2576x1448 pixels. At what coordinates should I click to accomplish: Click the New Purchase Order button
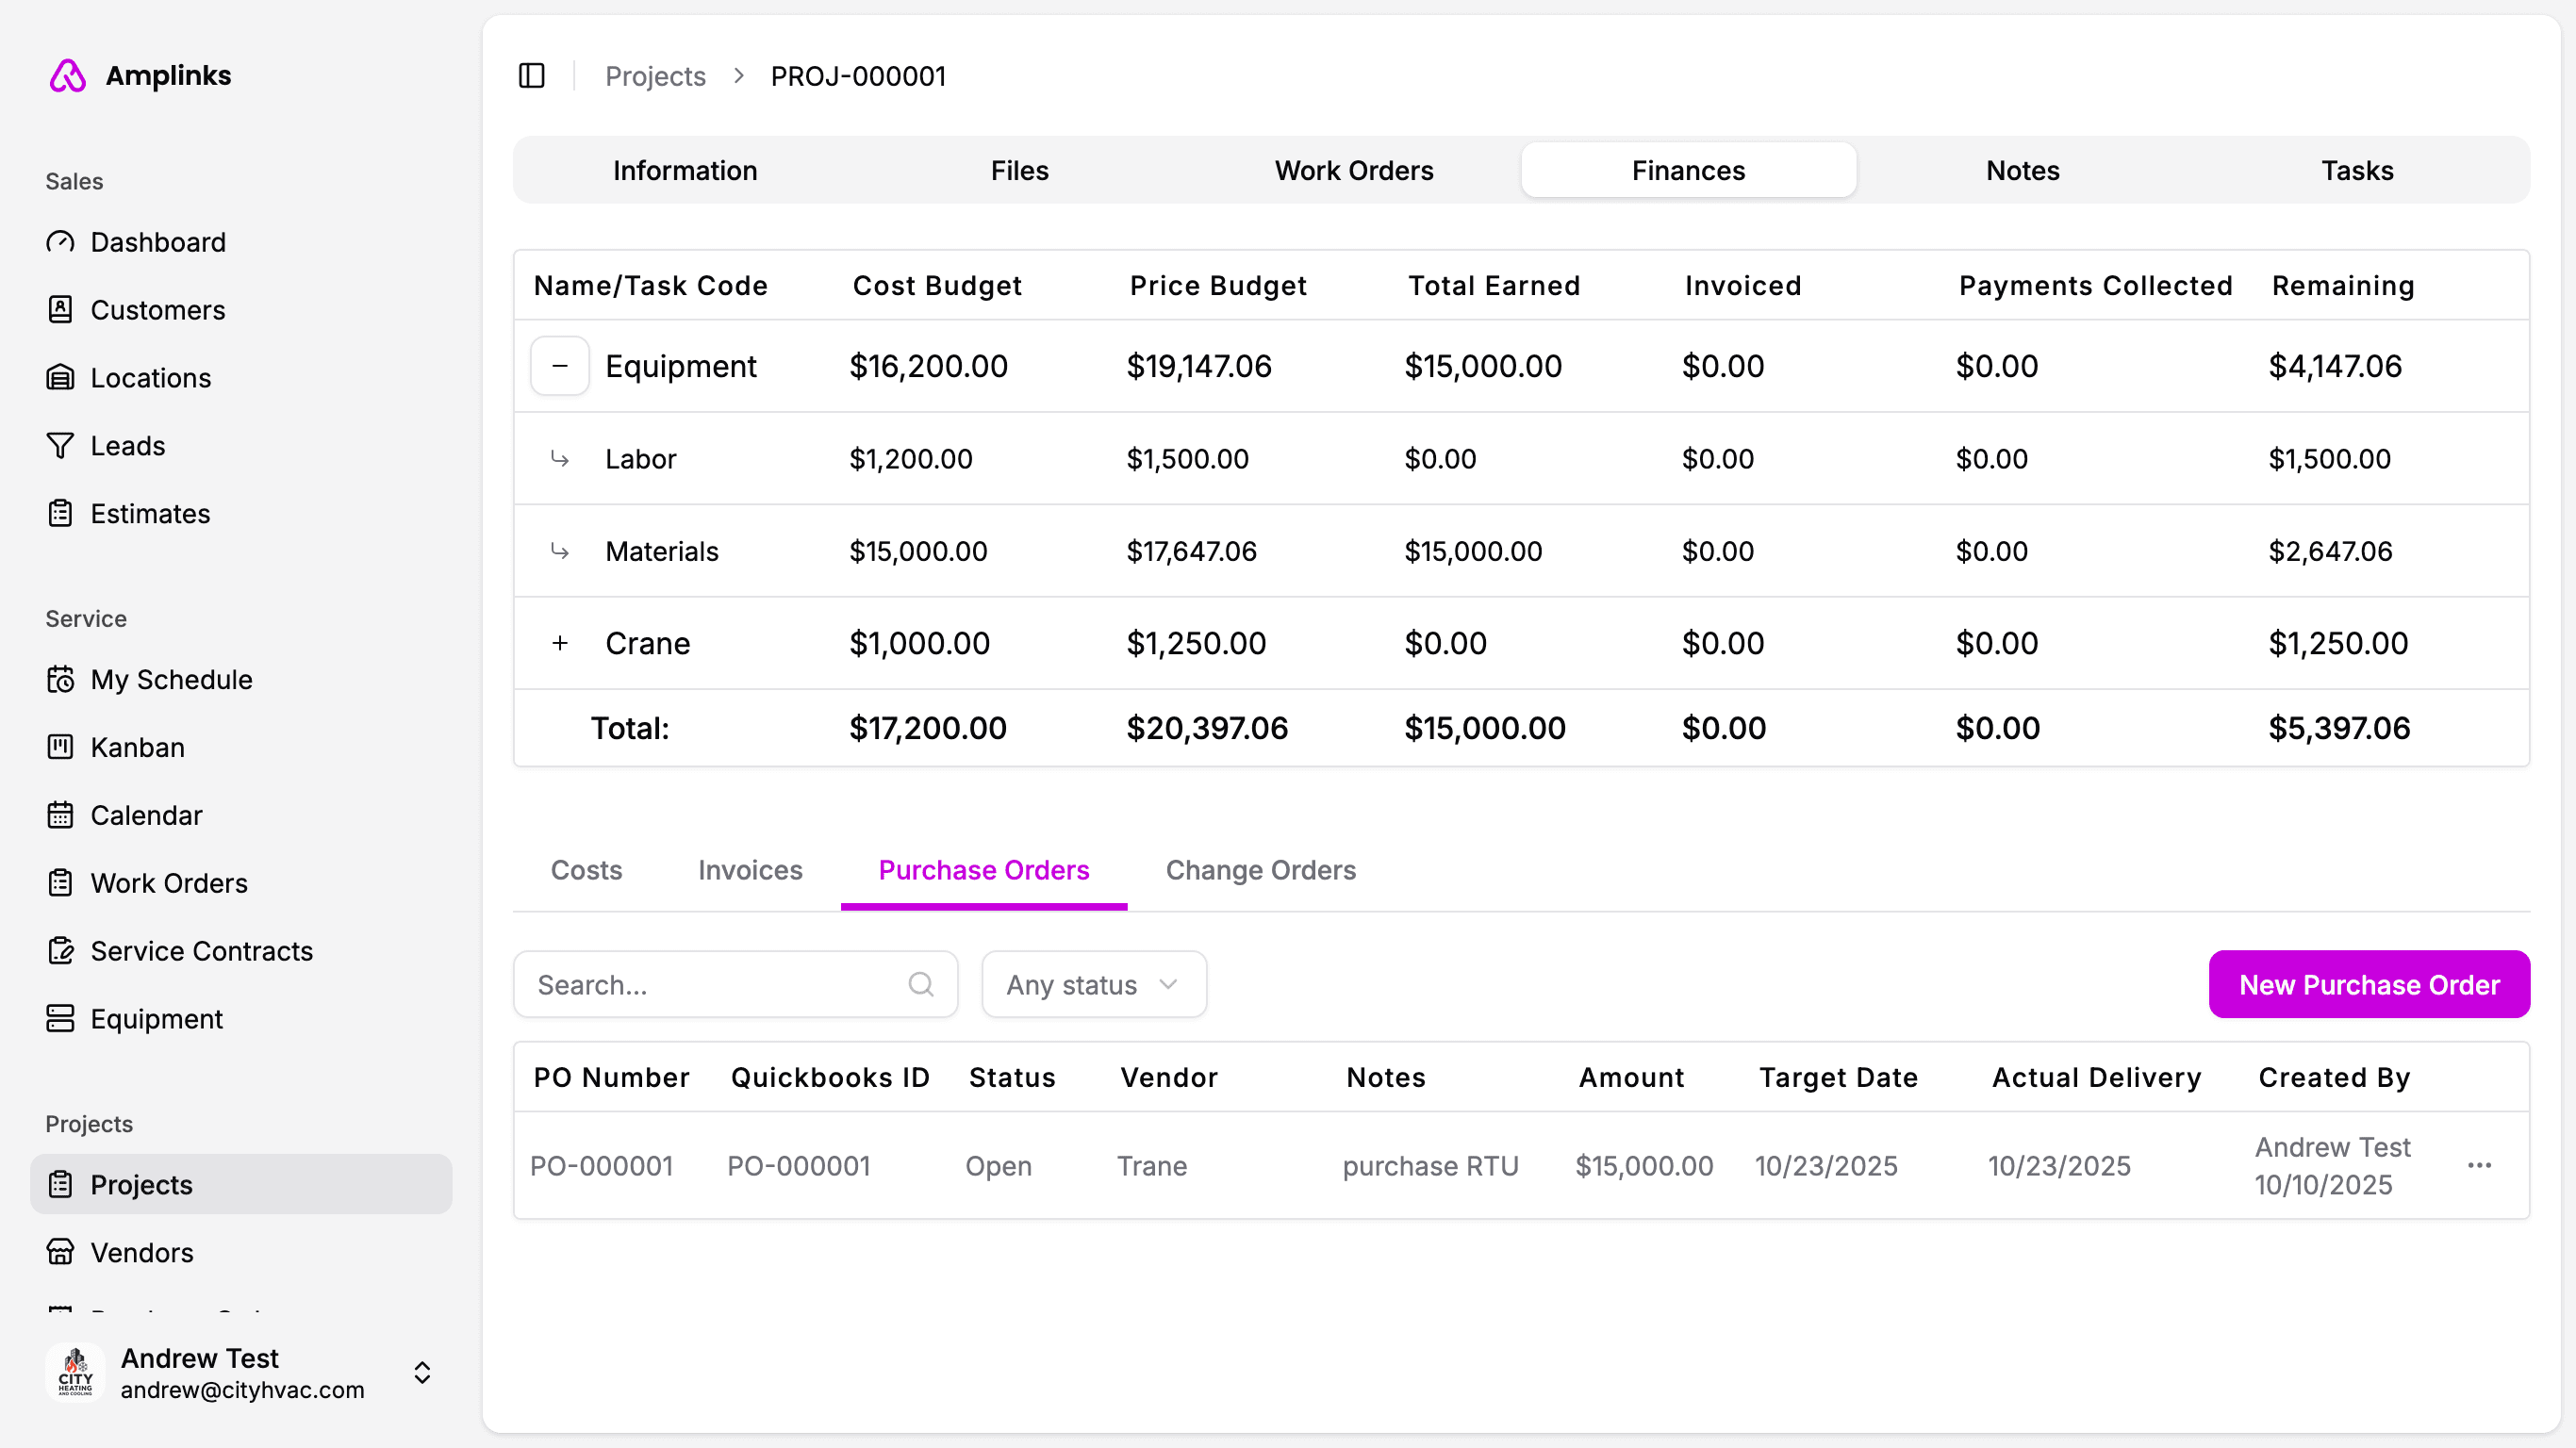tap(2368, 985)
